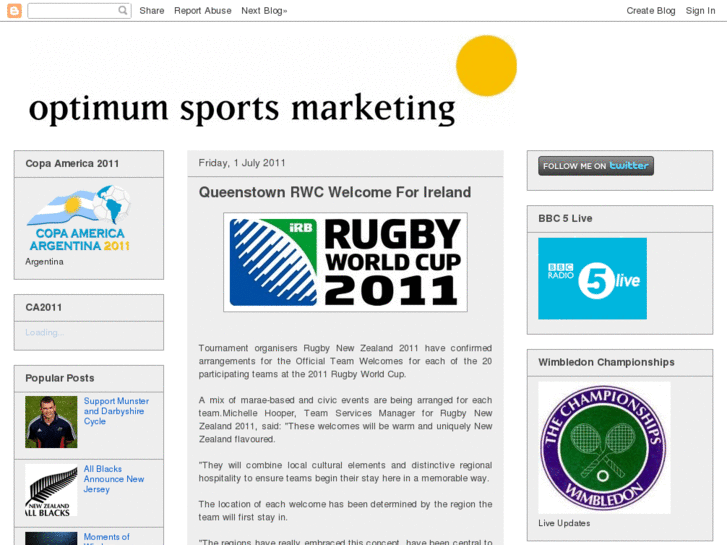Open the BBC Radio 5 live logo
This screenshot has width=727, height=545.
592,278
